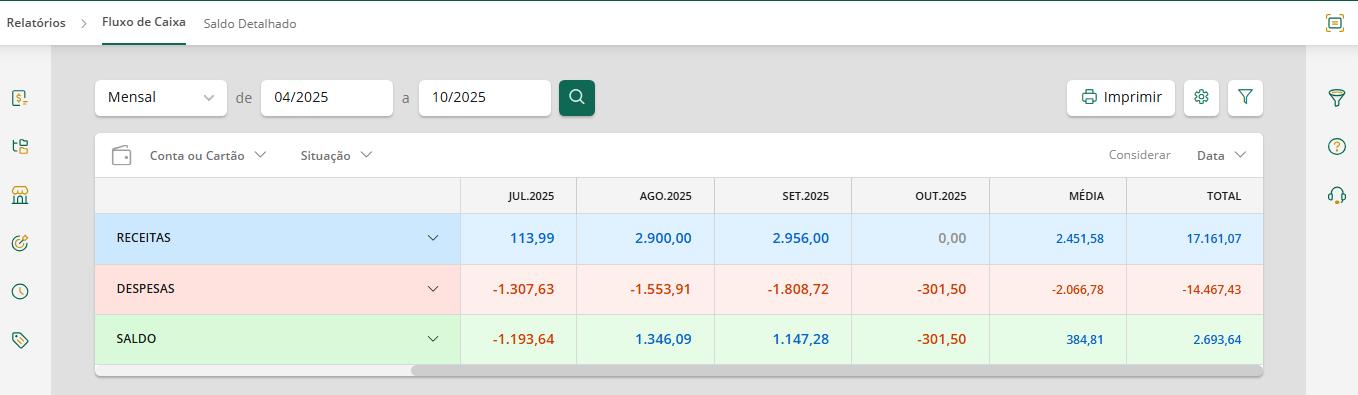1358x395 pixels.
Task: Expand the RECEITAS row
Action: (x=433, y=238)
